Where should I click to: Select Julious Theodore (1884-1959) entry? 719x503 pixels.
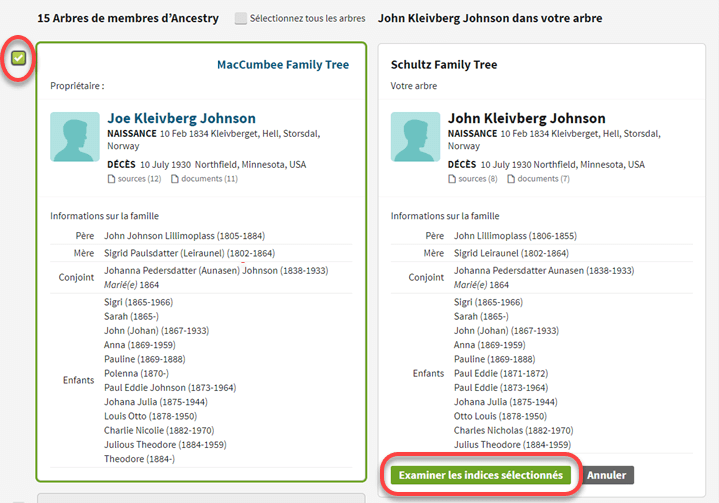(x=165, y=444)
